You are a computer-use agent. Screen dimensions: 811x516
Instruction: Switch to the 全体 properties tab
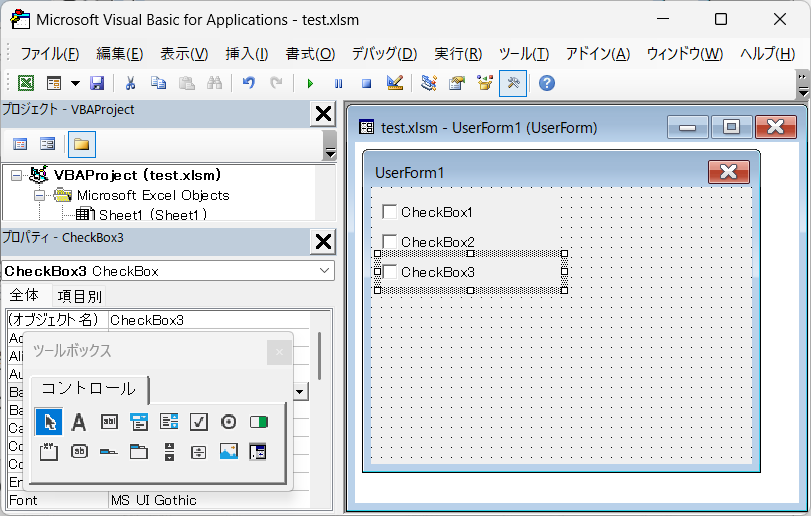(x=24, y=295)
